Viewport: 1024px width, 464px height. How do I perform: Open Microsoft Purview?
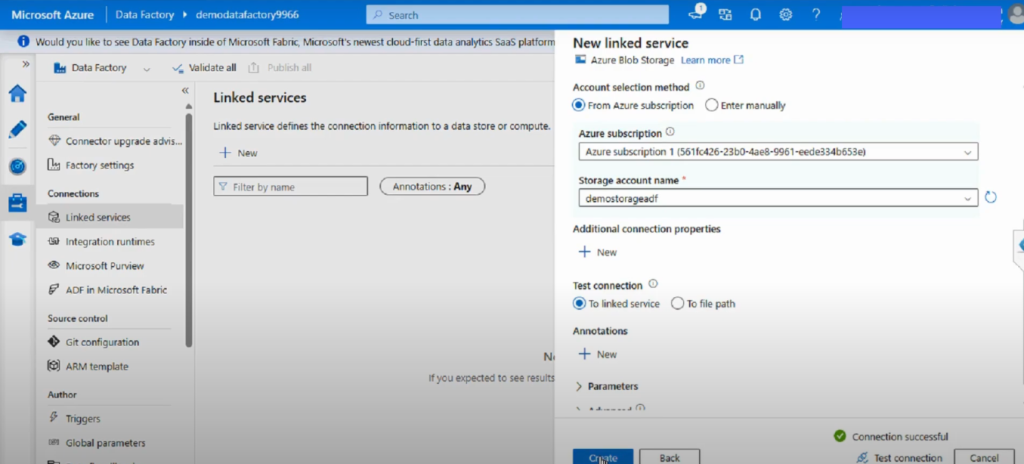coord(96,266)
